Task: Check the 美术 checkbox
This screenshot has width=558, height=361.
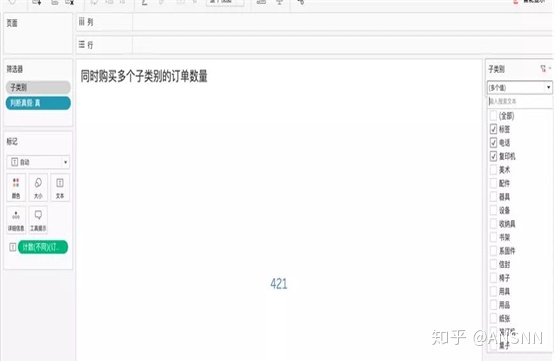Action: tap(493, 170)
